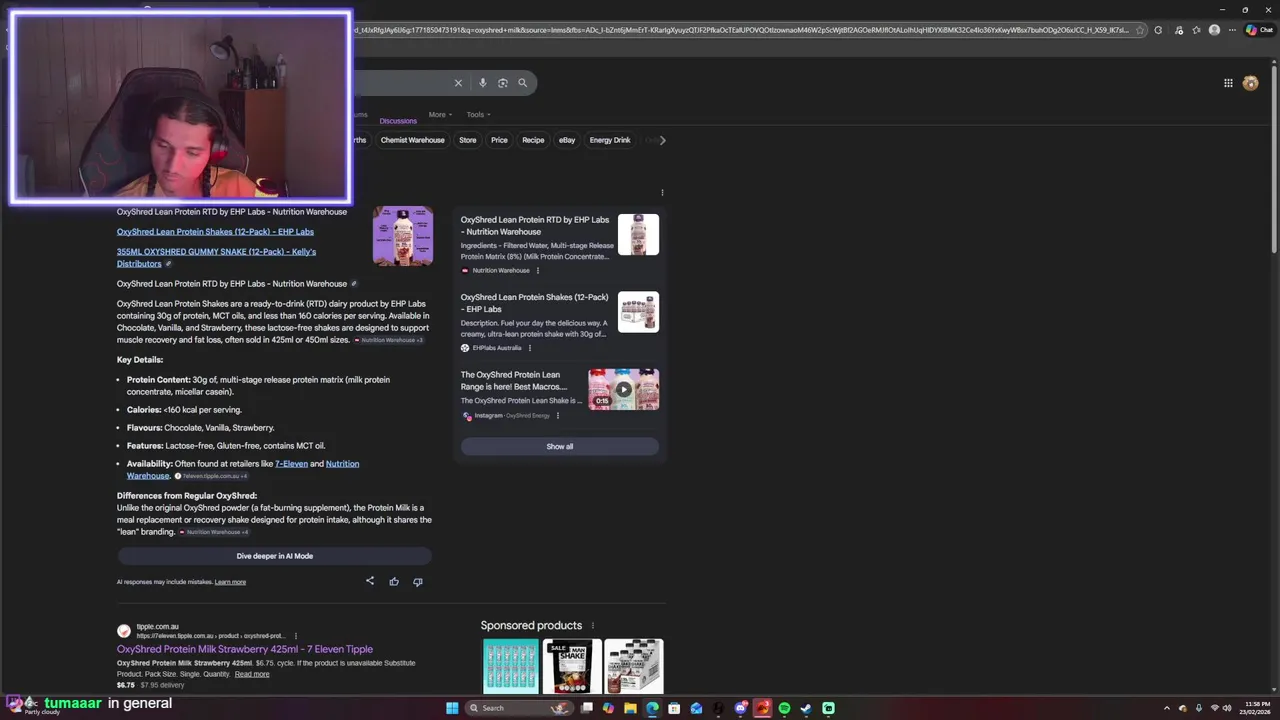Screen dimensions: 1280x720
Task: Favorite this page with the address bar star
Action: 1140,30
